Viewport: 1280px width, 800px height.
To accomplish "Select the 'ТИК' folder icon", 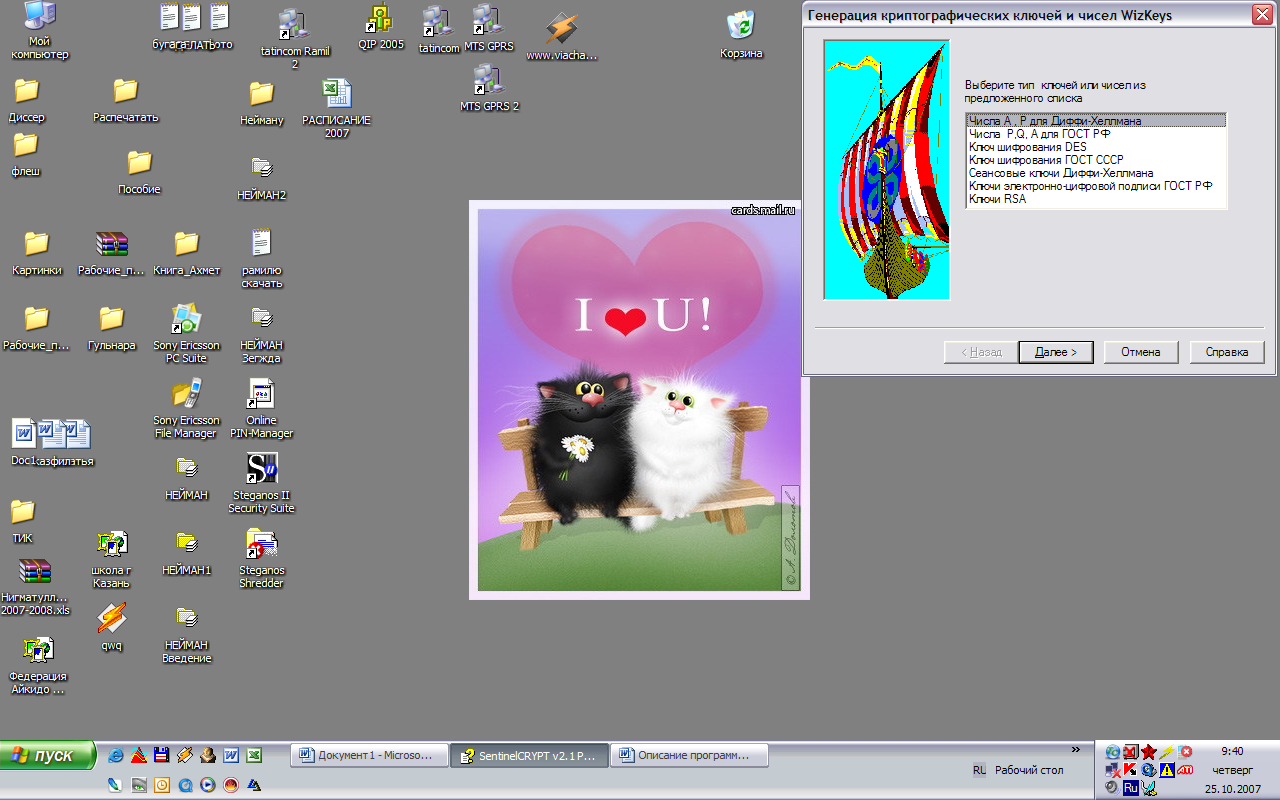I will [x=22, y=522].
